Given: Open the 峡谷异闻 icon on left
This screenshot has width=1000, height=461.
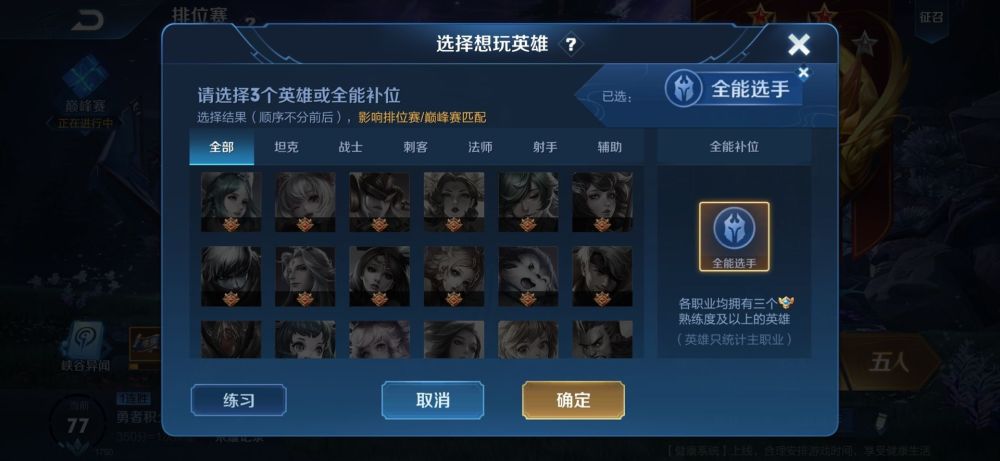Looking at the screenshot, I should coord(86,348).
